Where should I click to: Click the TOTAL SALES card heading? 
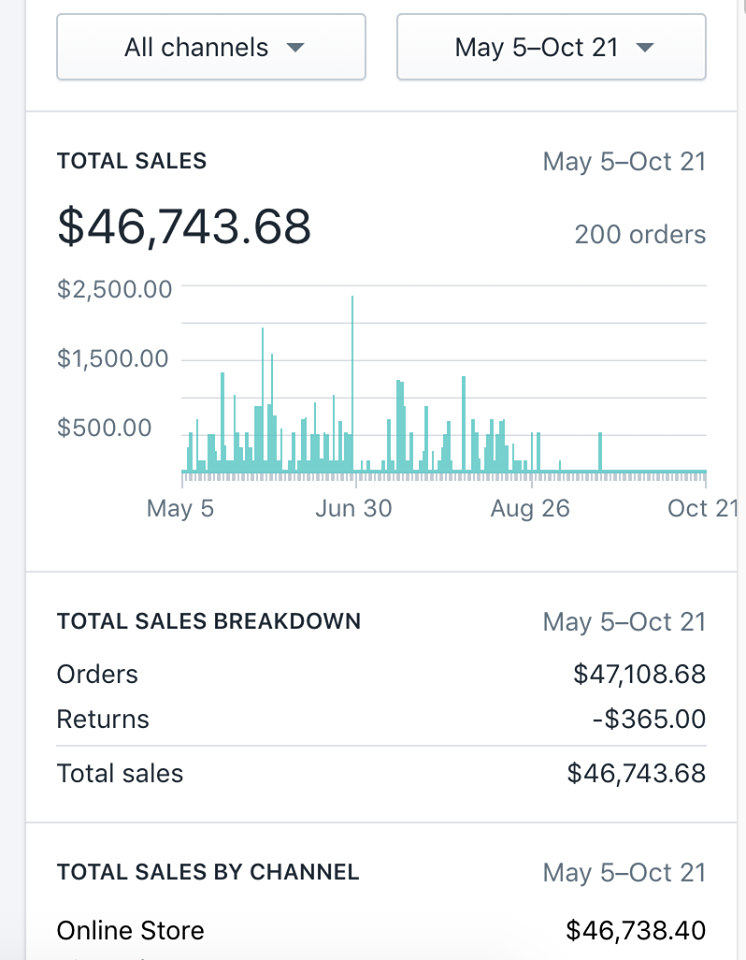132,161
